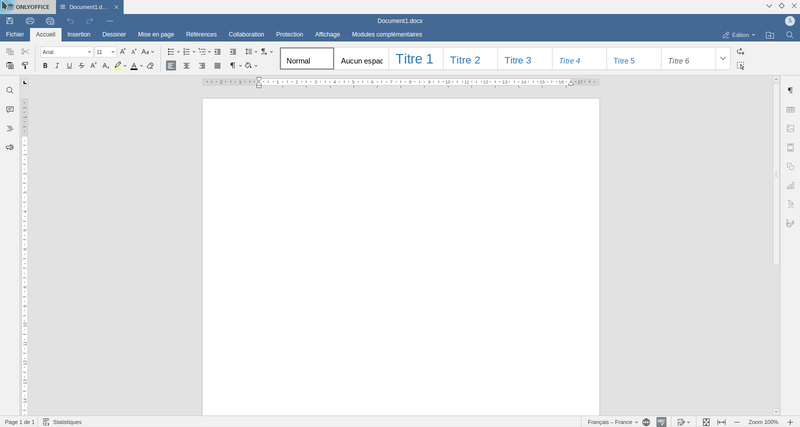The height and width of the screenshot is (427, 800).
Task: Click the Print icon
Action: tap(30, 20)
